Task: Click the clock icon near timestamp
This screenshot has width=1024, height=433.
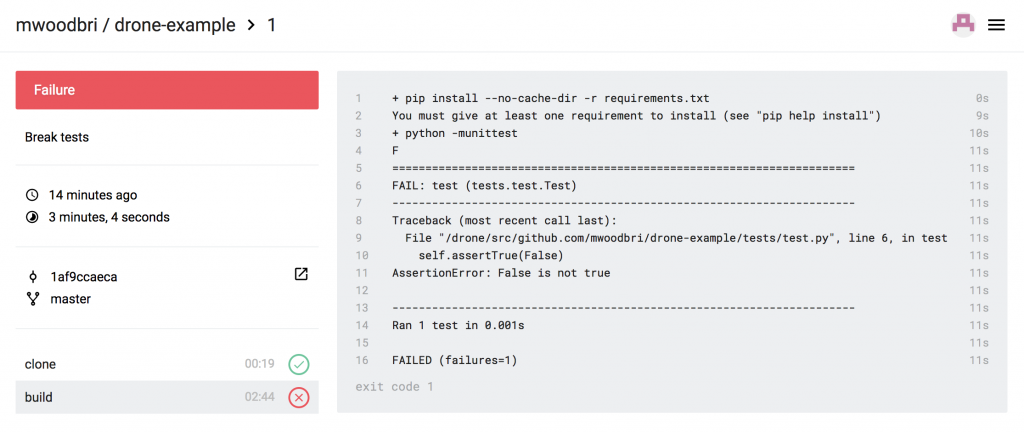Action: pos(32,195)
